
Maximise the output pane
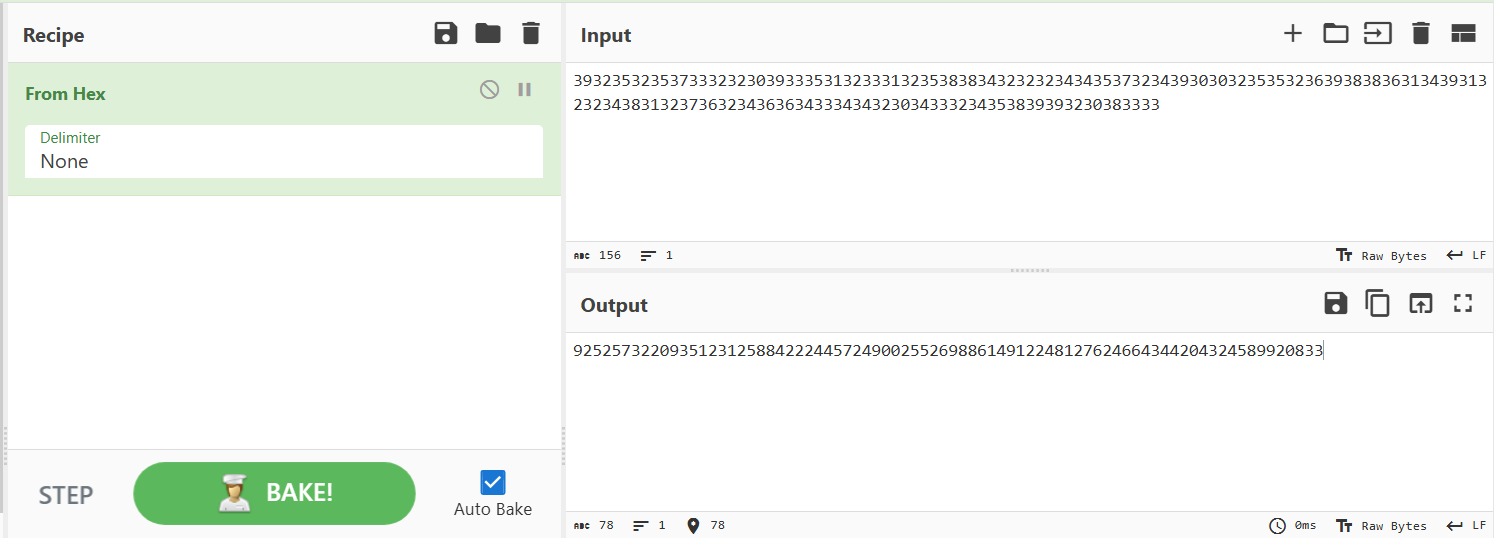pyautogui.click(x=1463, y=304)
